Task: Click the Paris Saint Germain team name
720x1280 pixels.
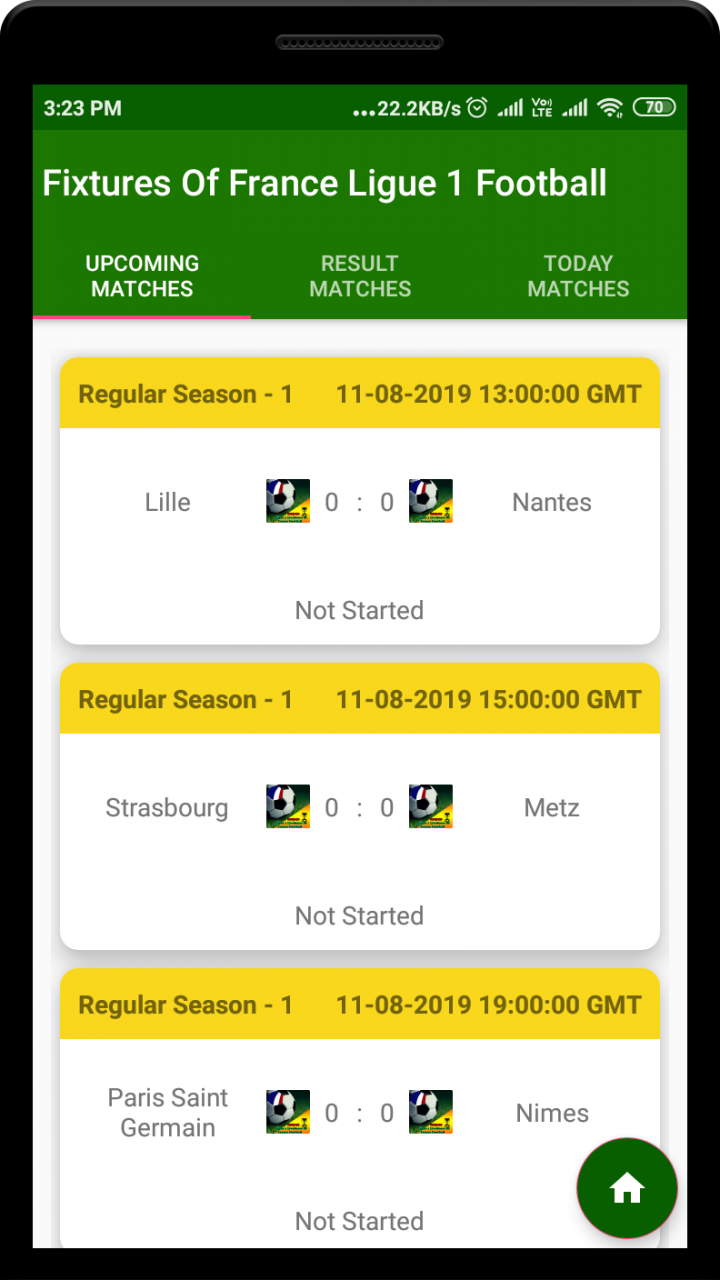Action: click(x=168, y=1112)
